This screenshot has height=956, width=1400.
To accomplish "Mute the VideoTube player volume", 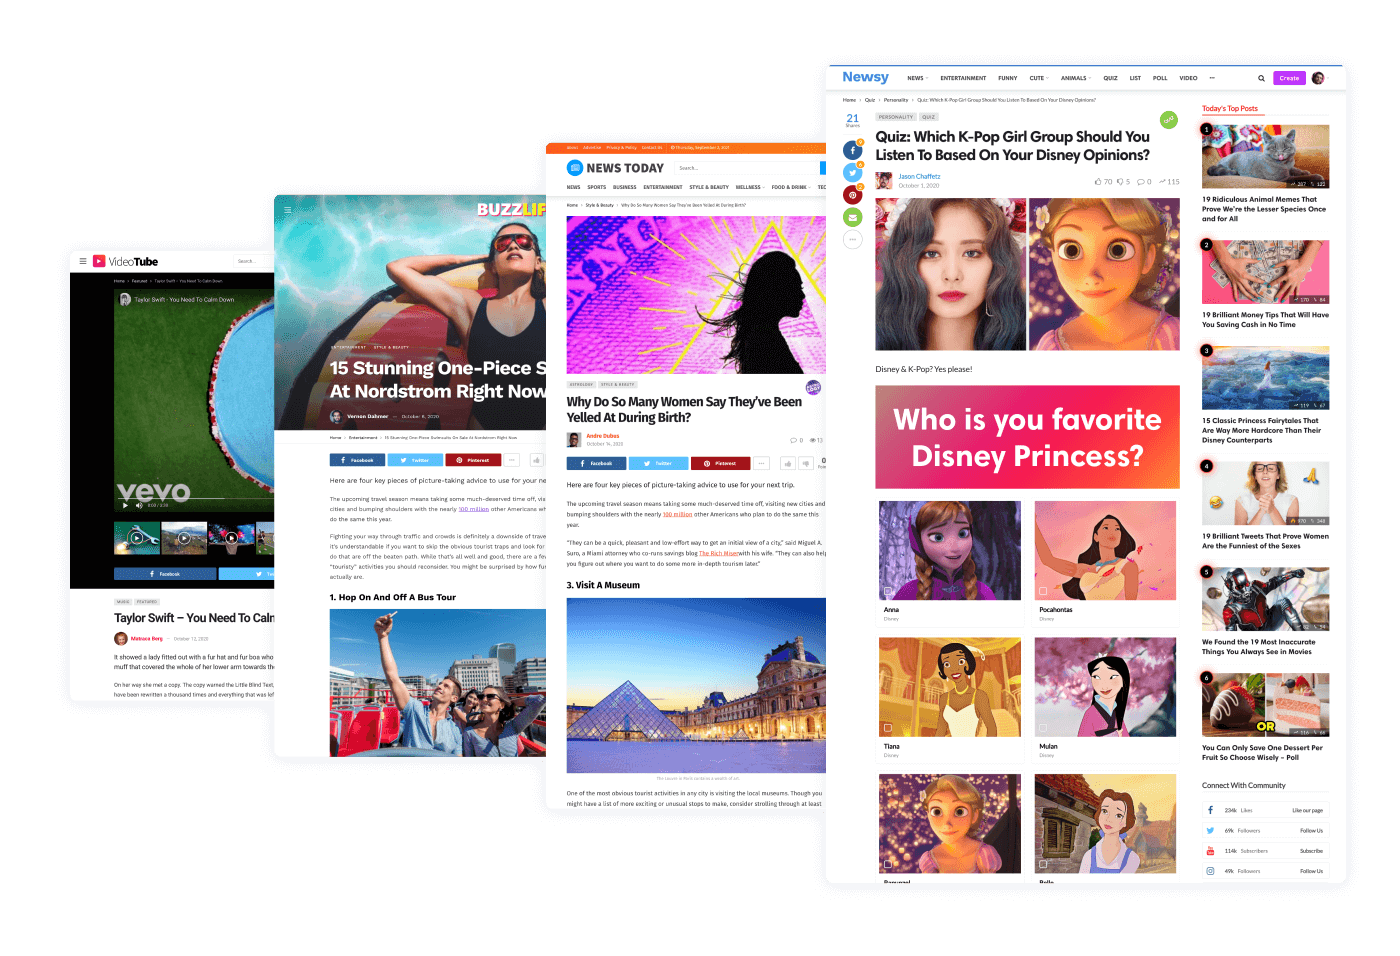I will click(139, 505).
